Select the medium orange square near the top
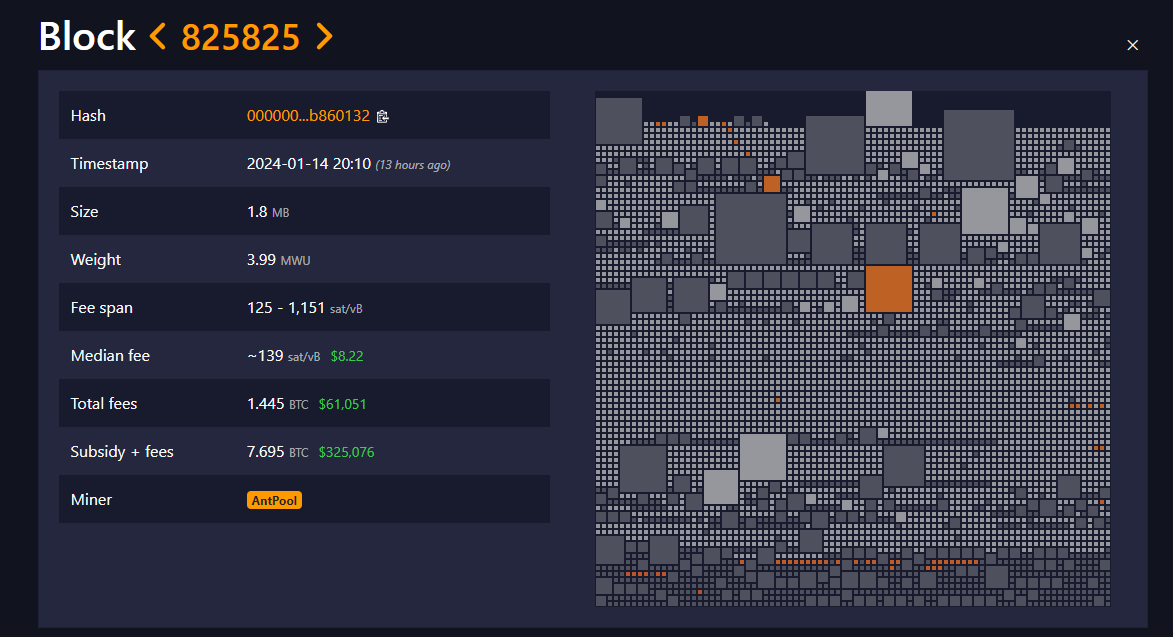The width and height of the screenshot is (1173, 637). pyautogui.click(x=772, y=184)
